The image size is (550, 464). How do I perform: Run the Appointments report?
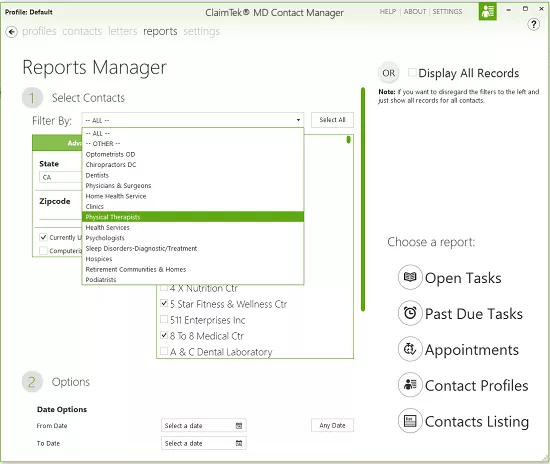(472, 350)
